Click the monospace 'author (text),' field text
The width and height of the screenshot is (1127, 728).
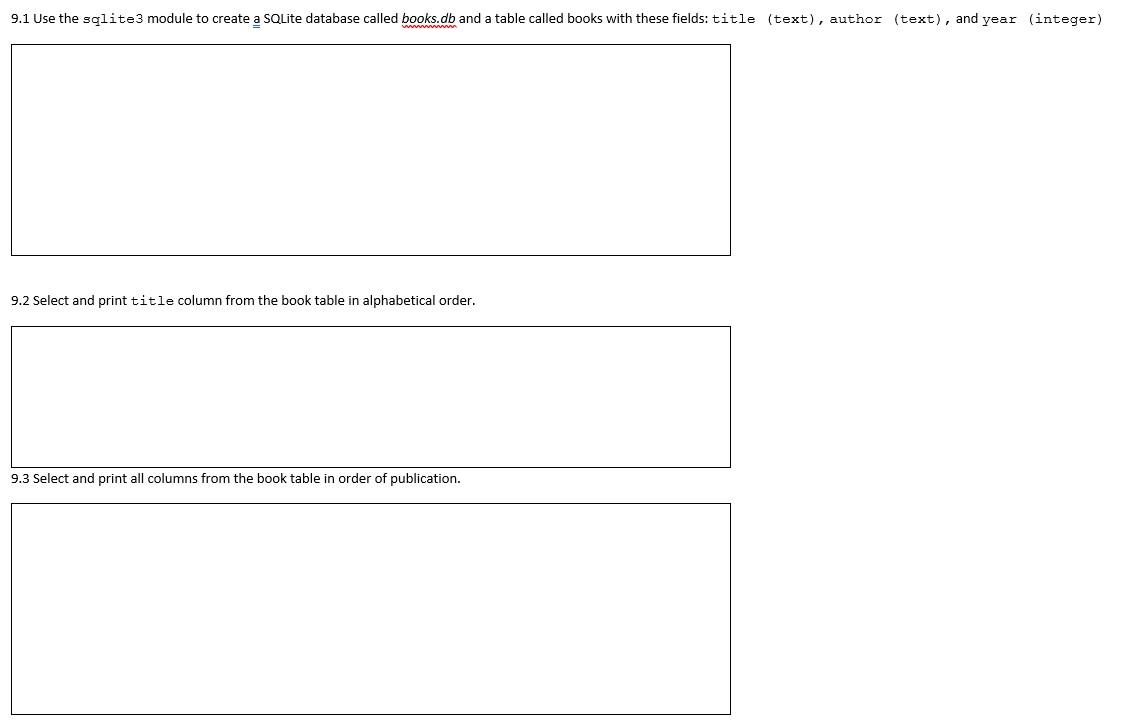pos(891,19)
